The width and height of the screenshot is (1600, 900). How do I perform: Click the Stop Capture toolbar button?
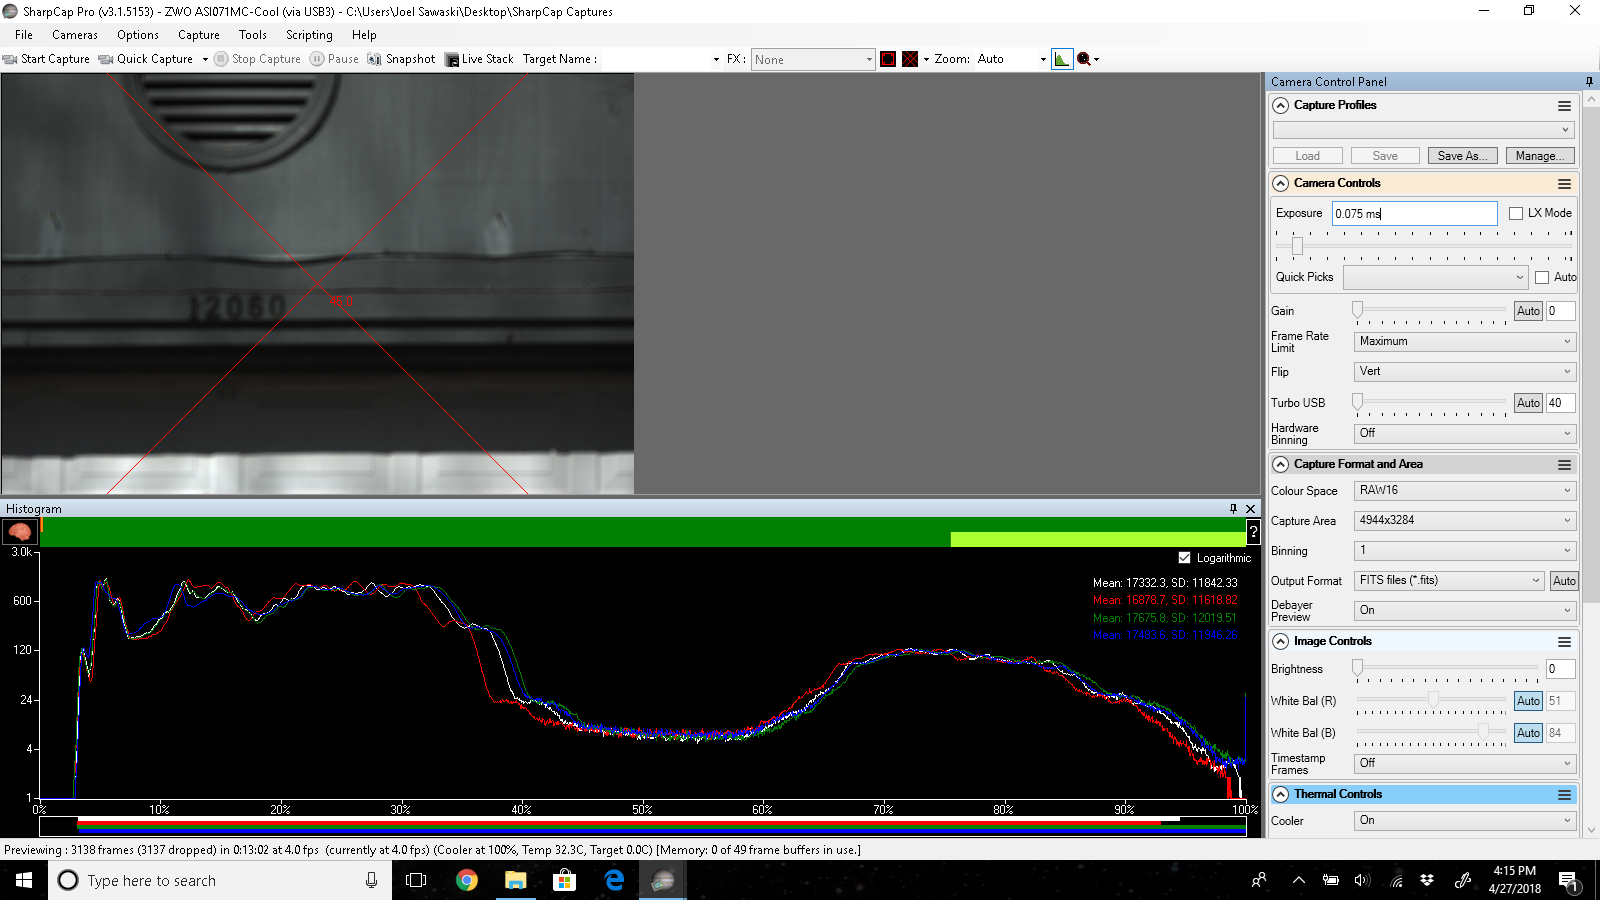click(x=257, y=59)
